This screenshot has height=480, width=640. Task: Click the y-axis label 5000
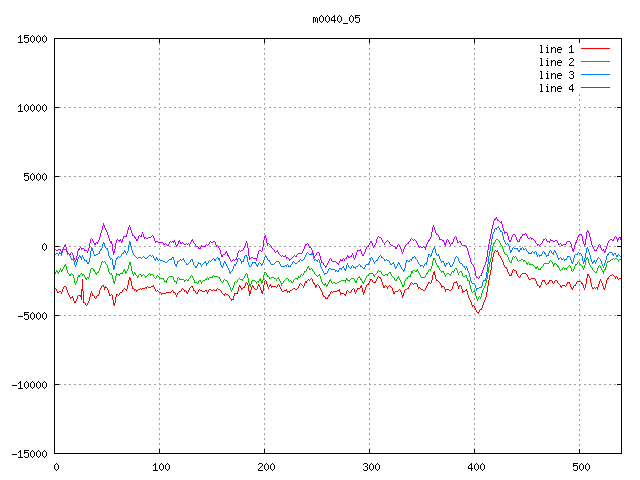coord(36,177)
